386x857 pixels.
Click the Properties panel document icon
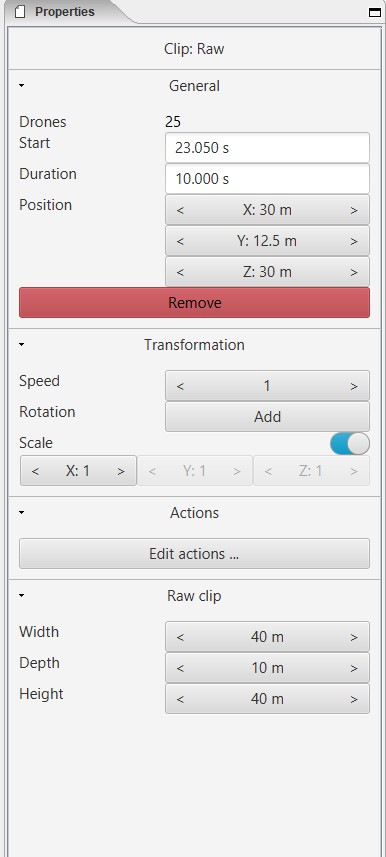20,12
